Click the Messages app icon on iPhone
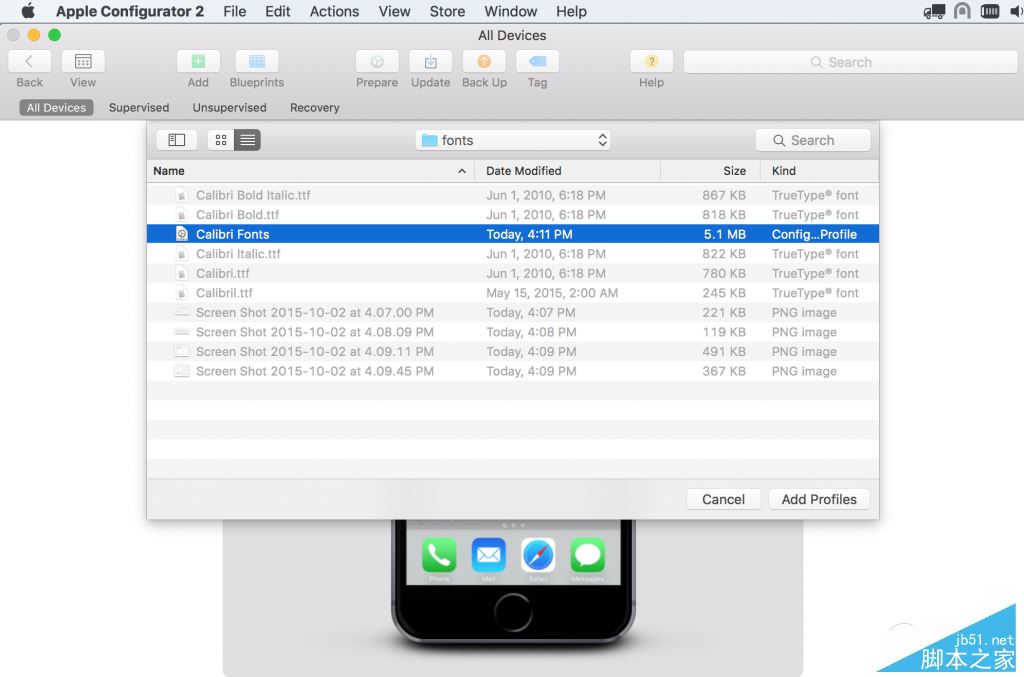 point(587,555)
